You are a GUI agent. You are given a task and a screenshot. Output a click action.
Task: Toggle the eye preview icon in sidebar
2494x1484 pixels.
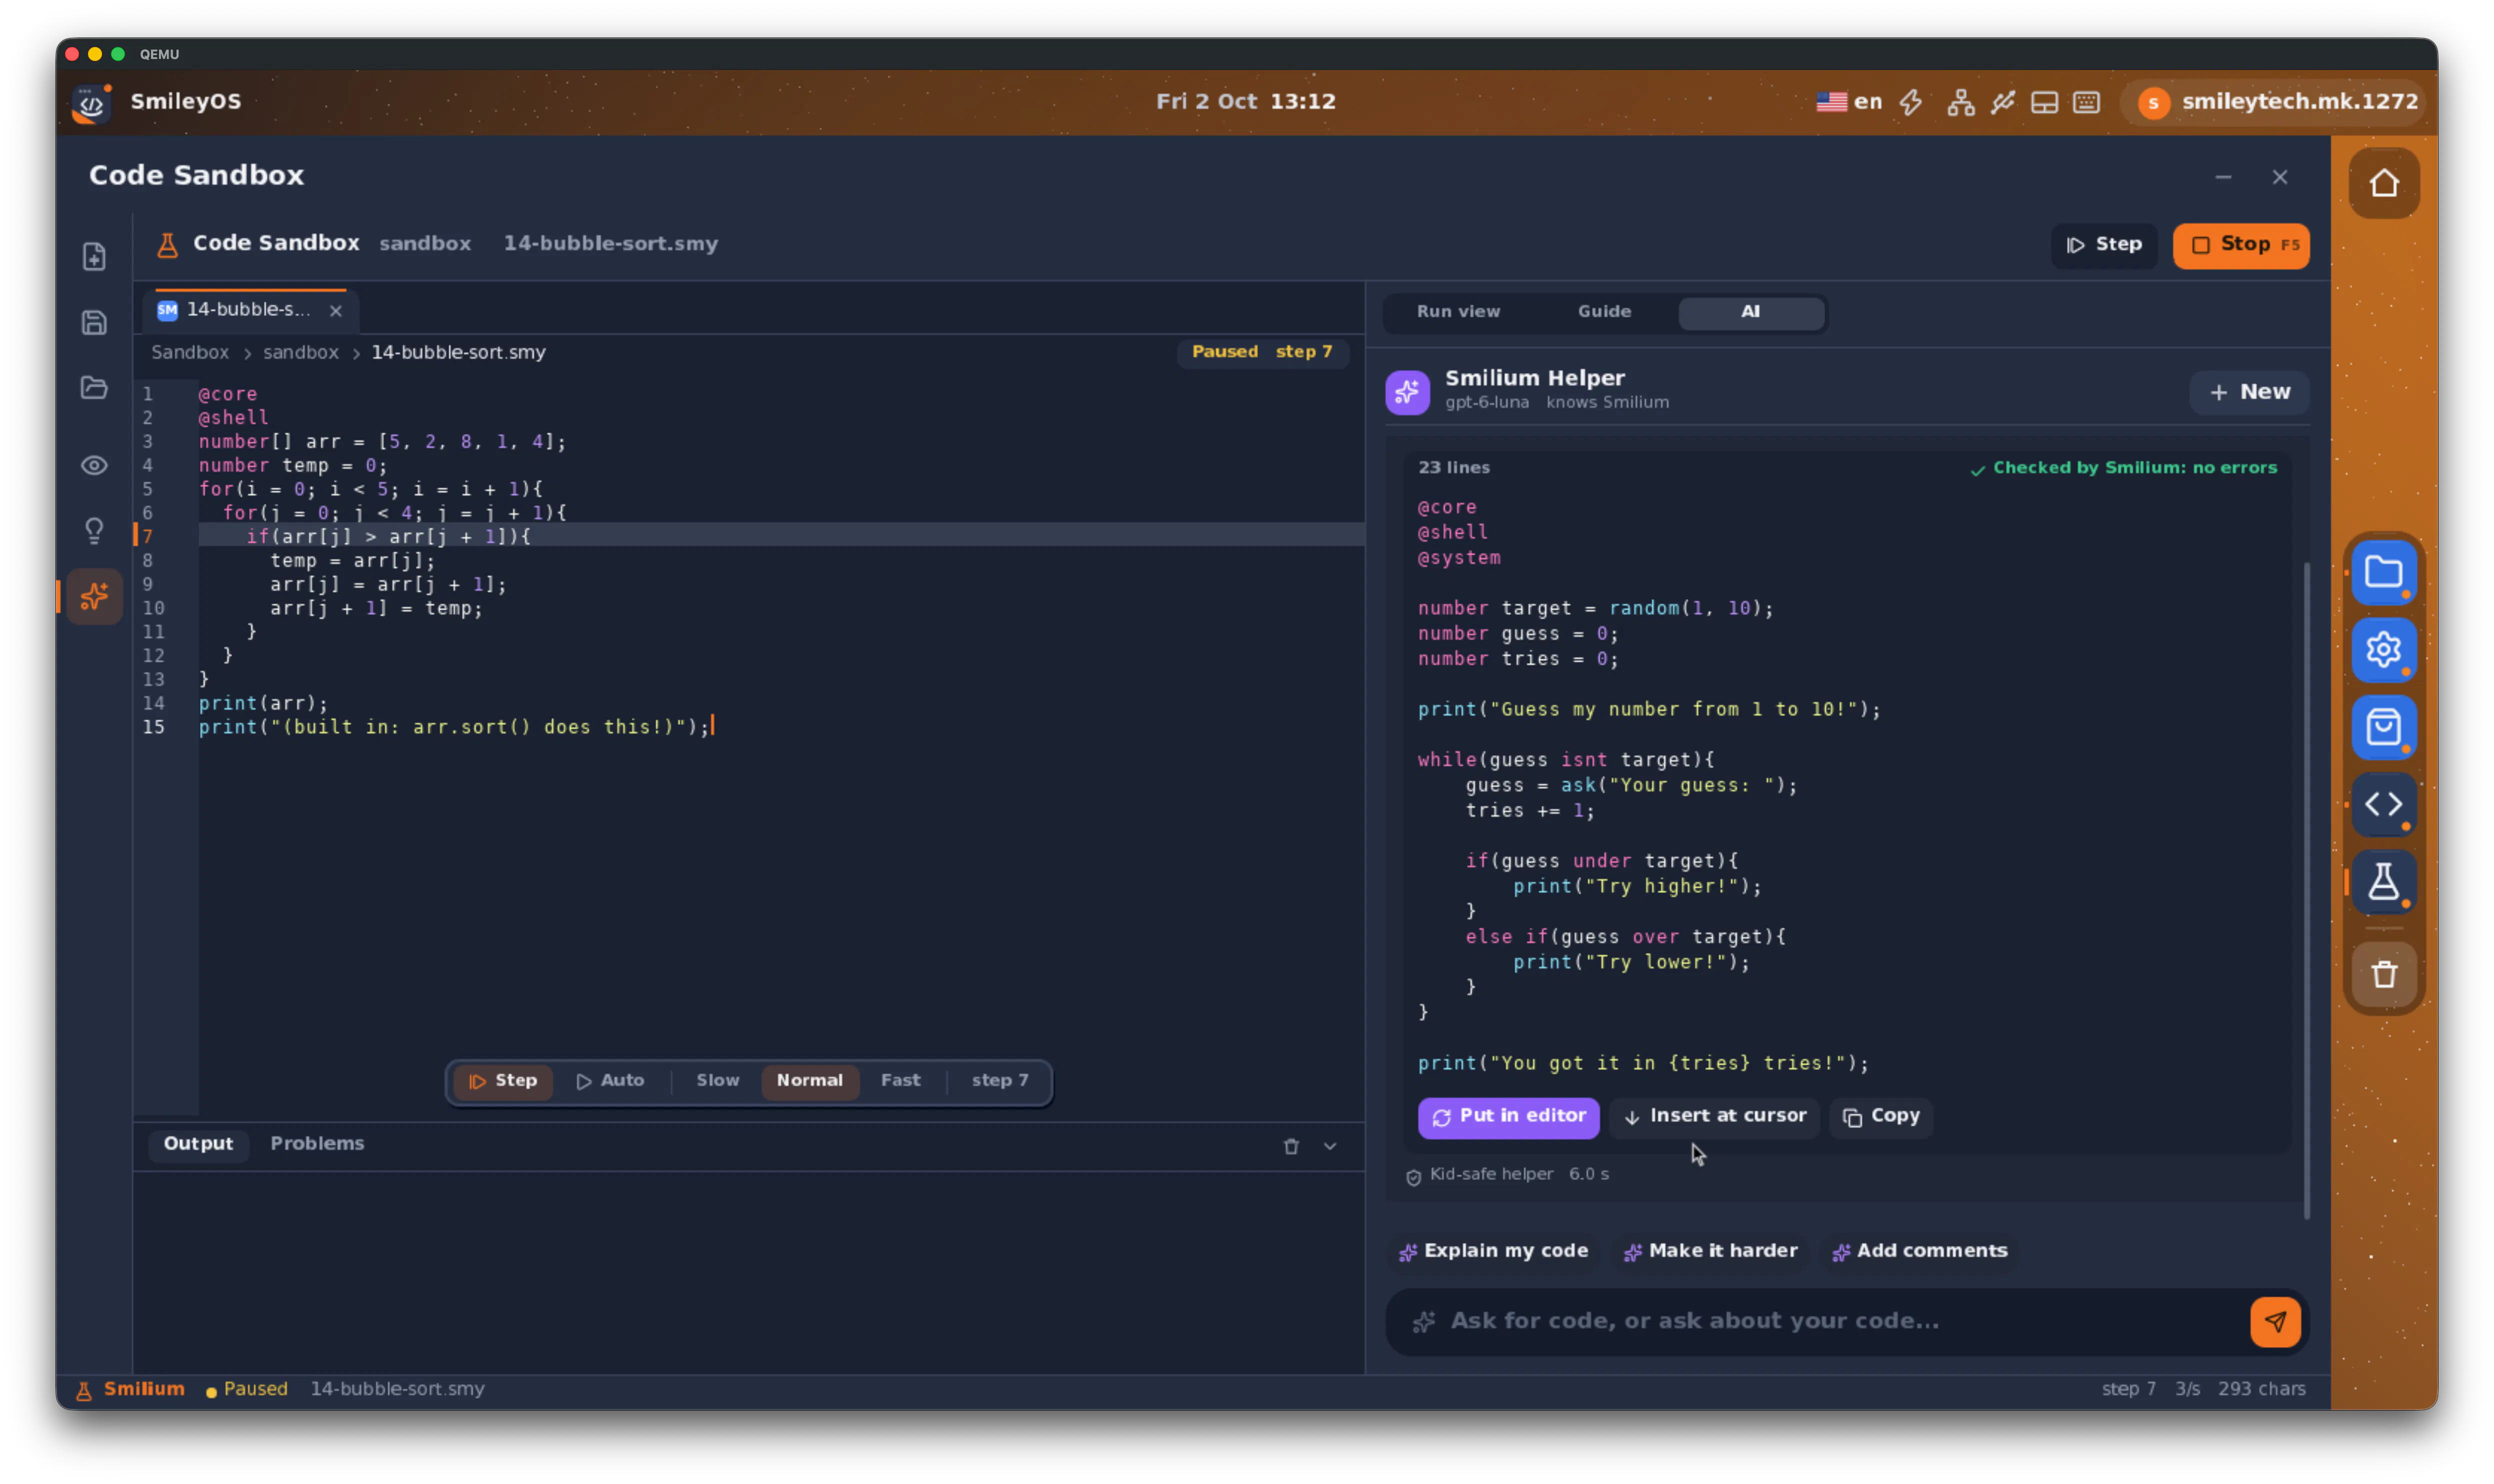pyautogui.click(x=94, y=465)
